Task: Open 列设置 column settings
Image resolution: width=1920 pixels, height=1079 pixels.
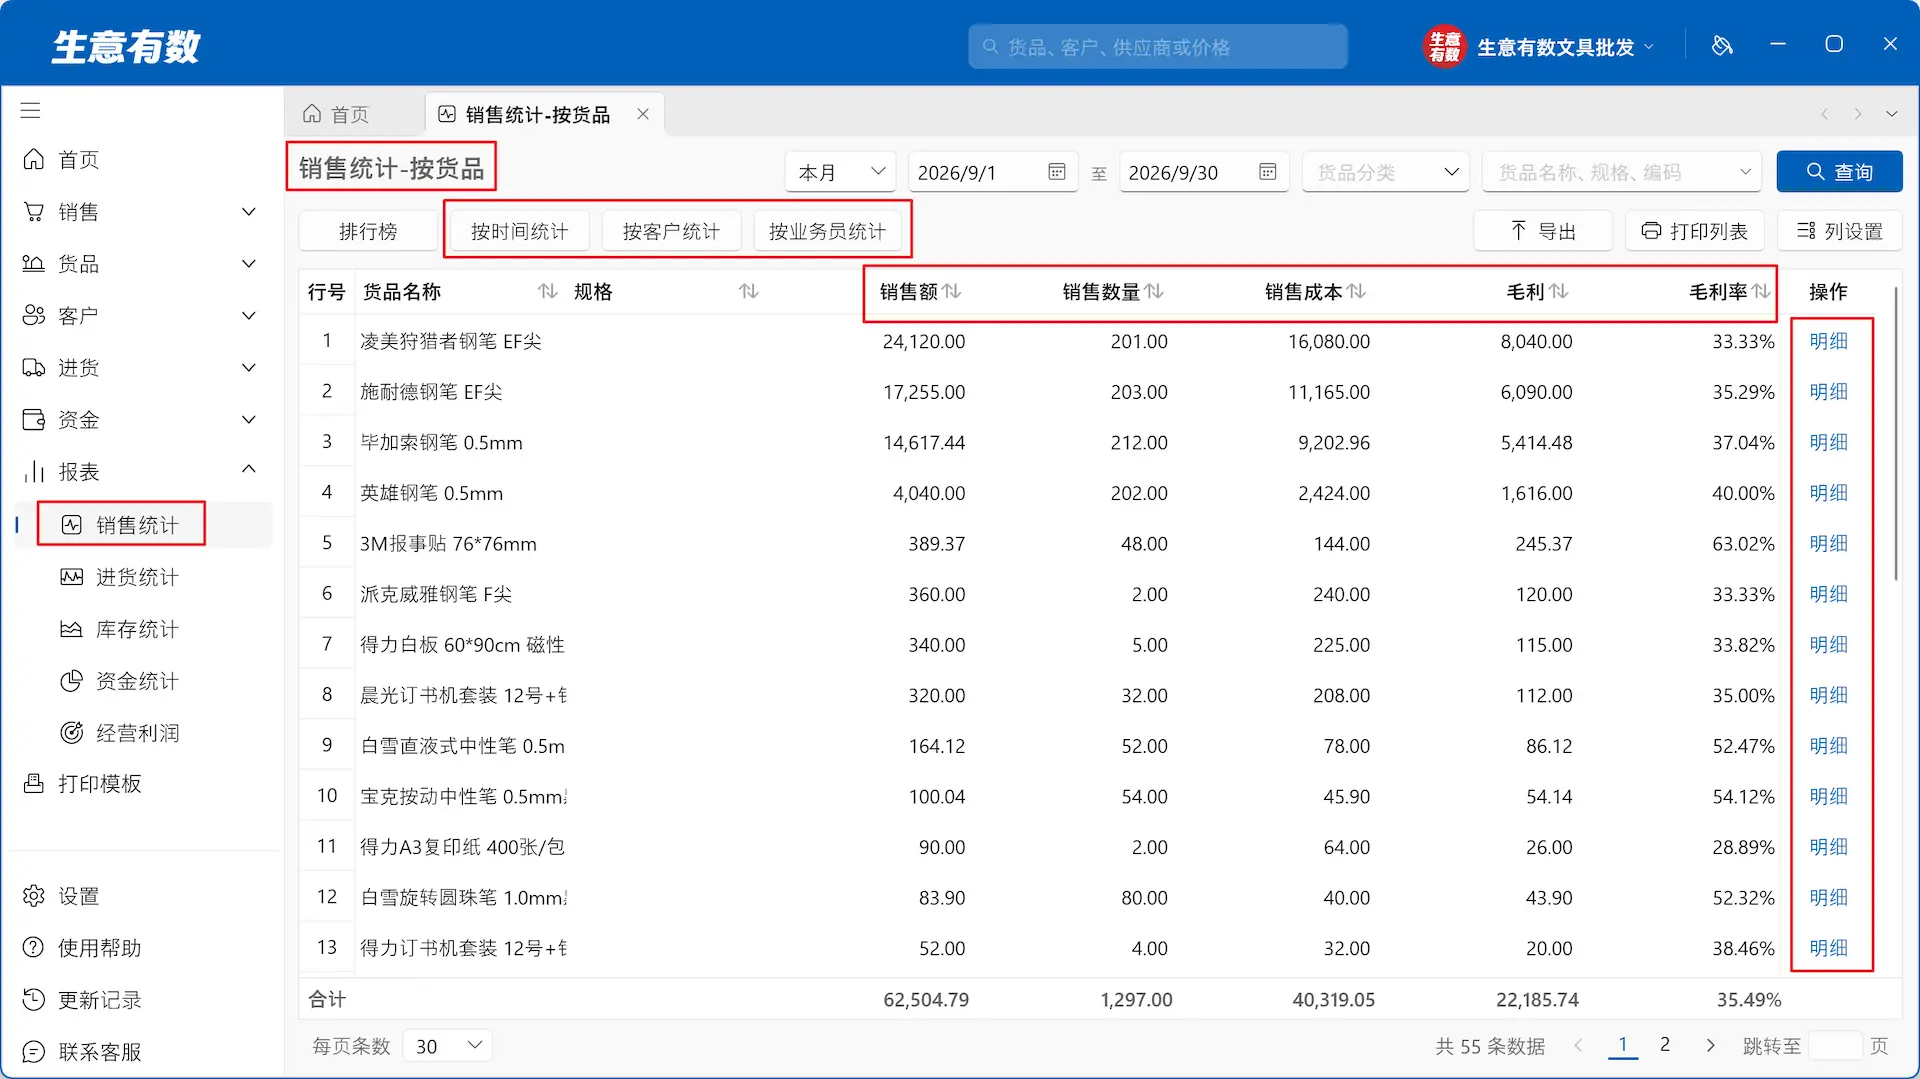Action: (1839, 231)
